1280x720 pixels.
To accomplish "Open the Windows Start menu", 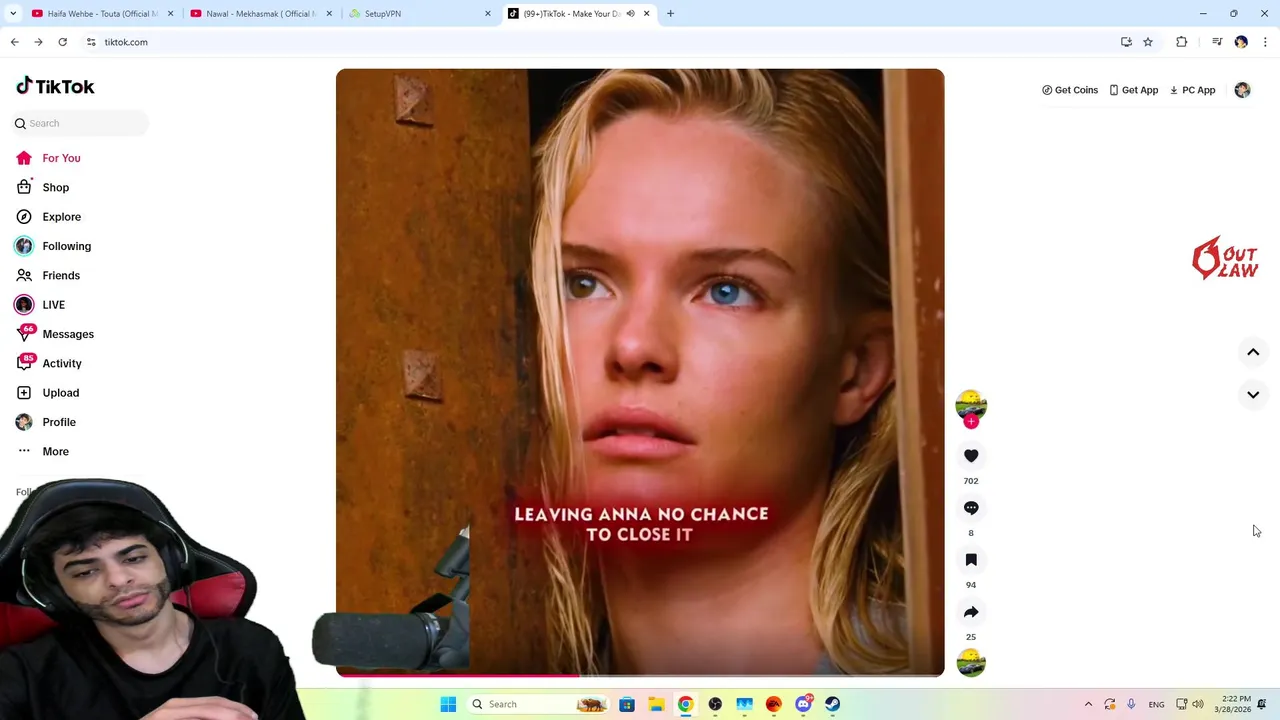I will [448, 704].
